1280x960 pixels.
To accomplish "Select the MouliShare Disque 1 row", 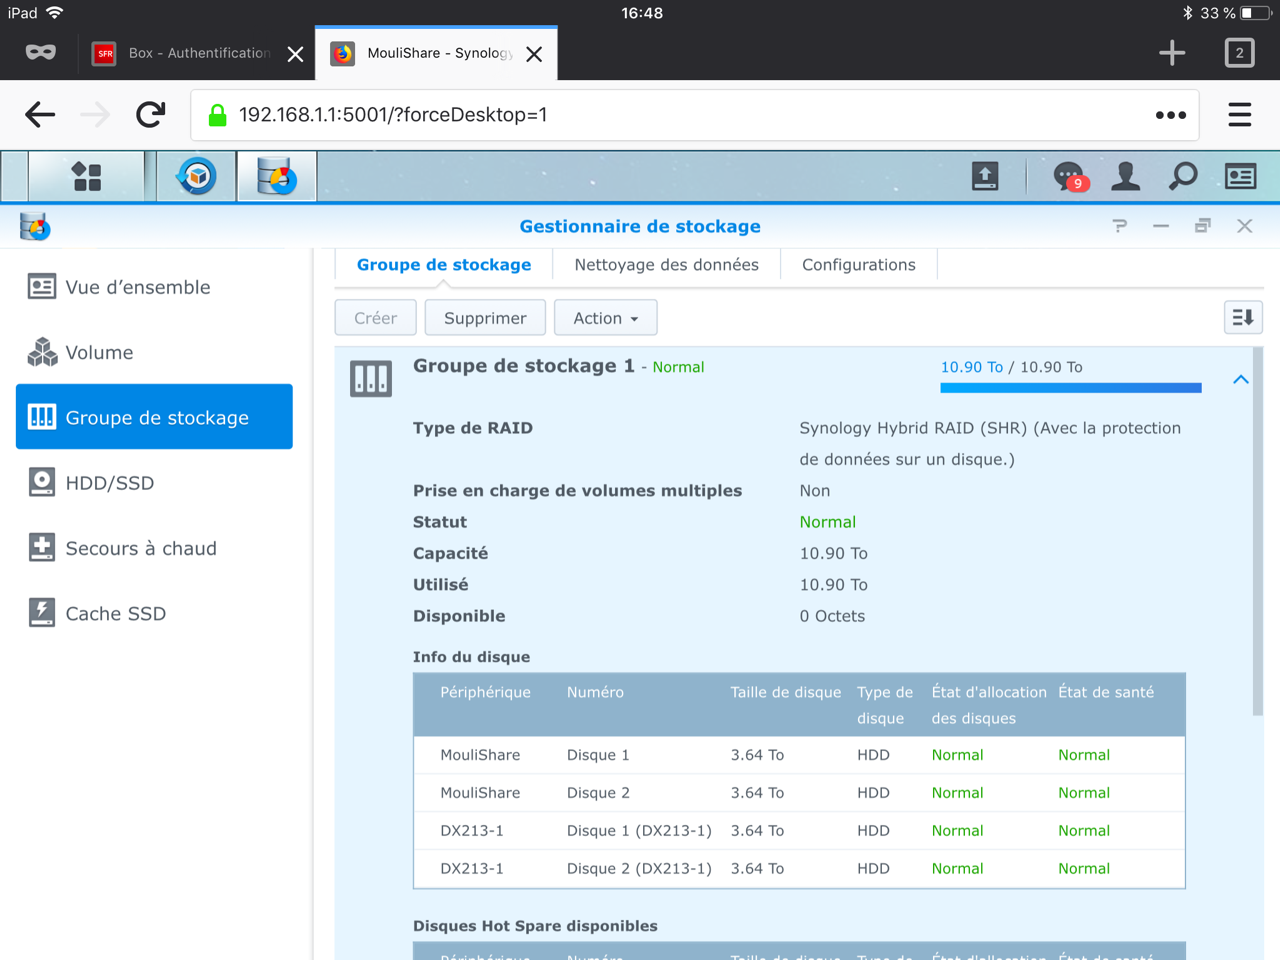I will 799,755.
